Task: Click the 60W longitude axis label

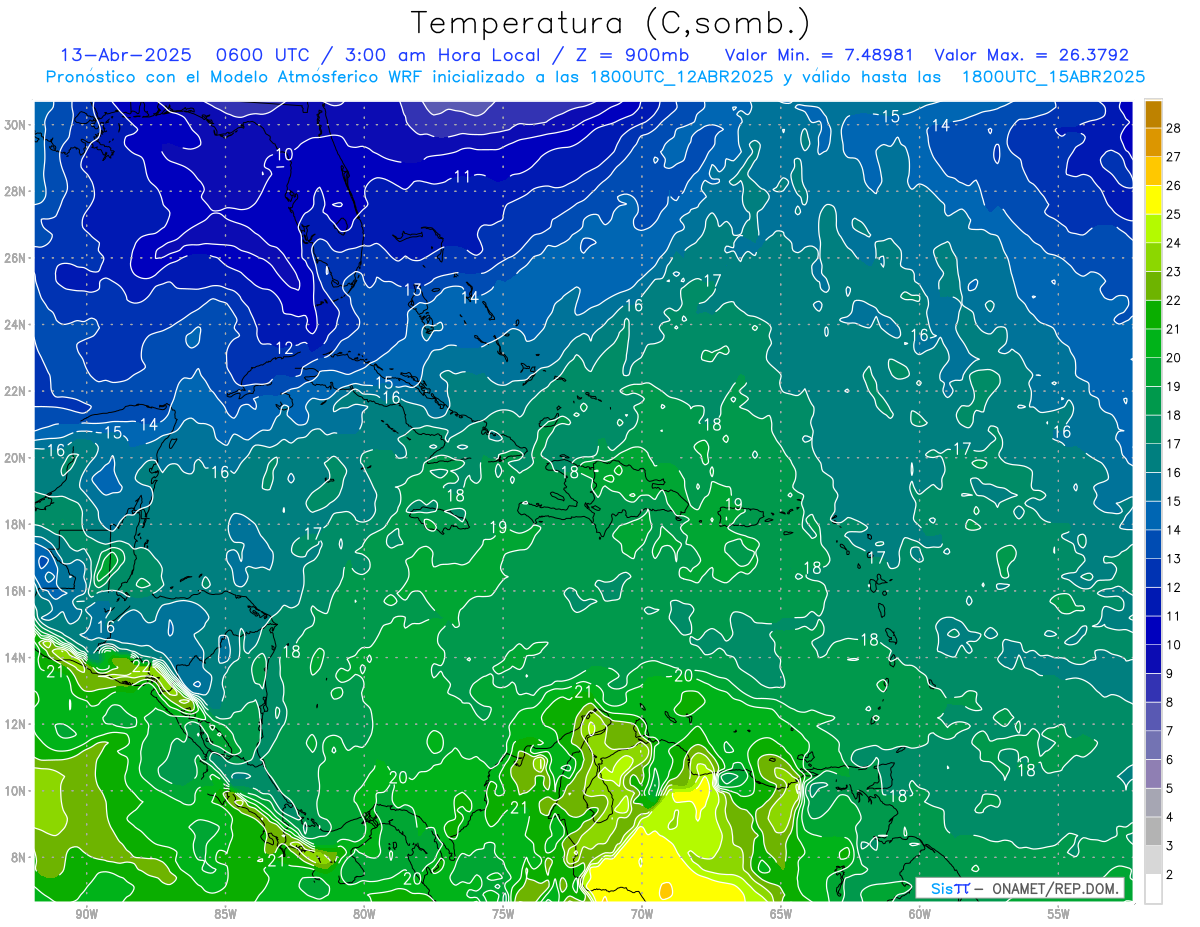Action: pos(920,914)
